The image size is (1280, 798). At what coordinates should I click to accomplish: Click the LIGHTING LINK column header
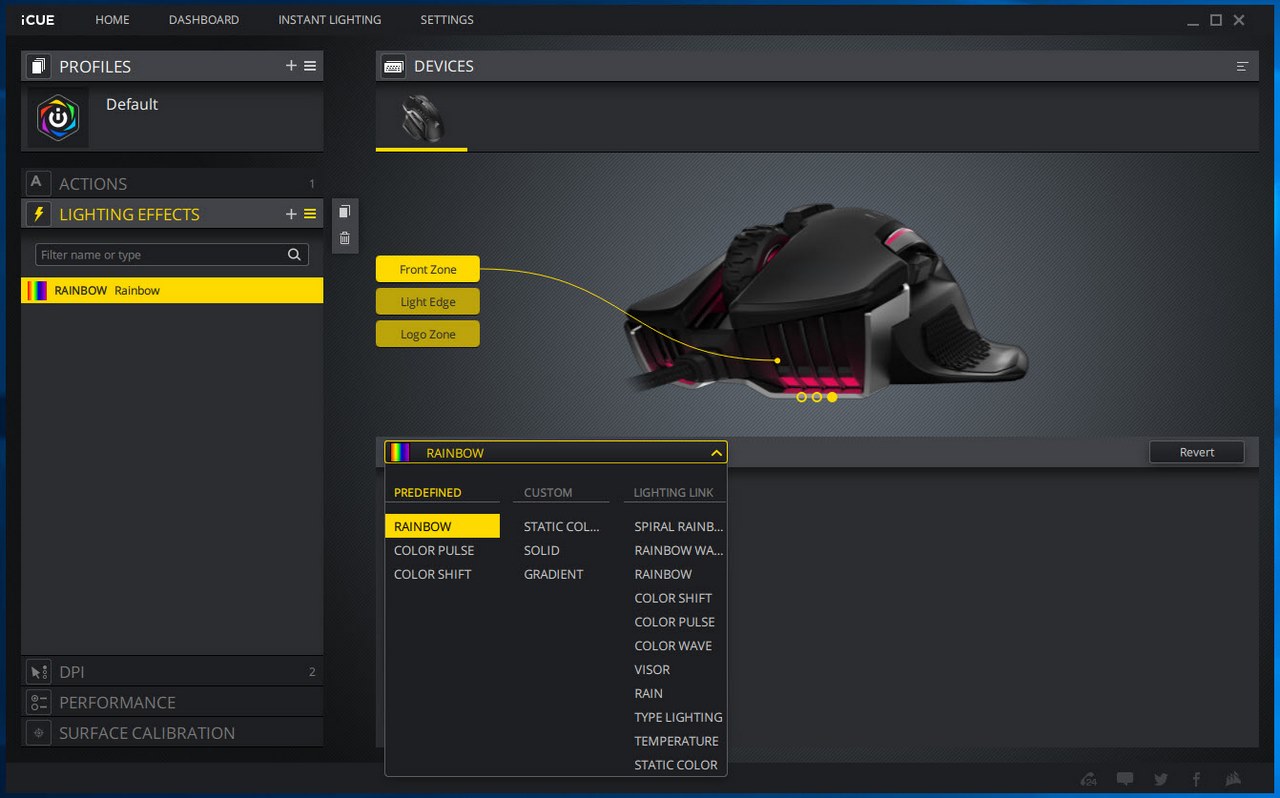pyautogui.click(x=674, y=492)
